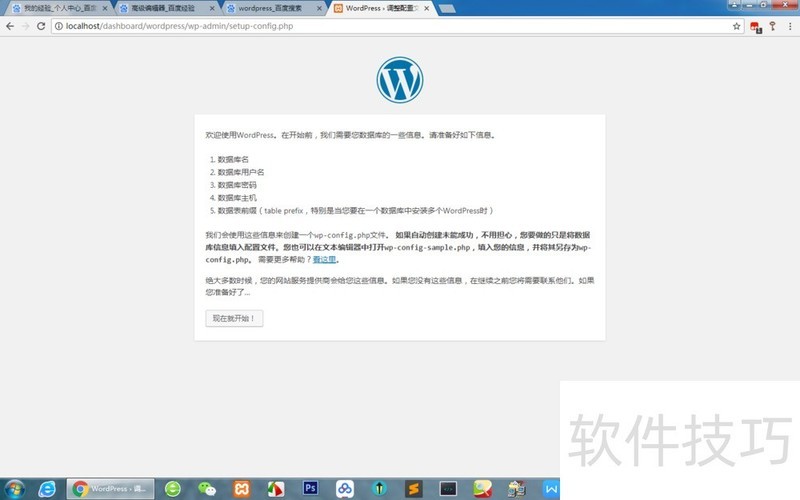The image size is (800, 500).
Task: Open the 看这里 help link
Action: click(x=324, y=260)
